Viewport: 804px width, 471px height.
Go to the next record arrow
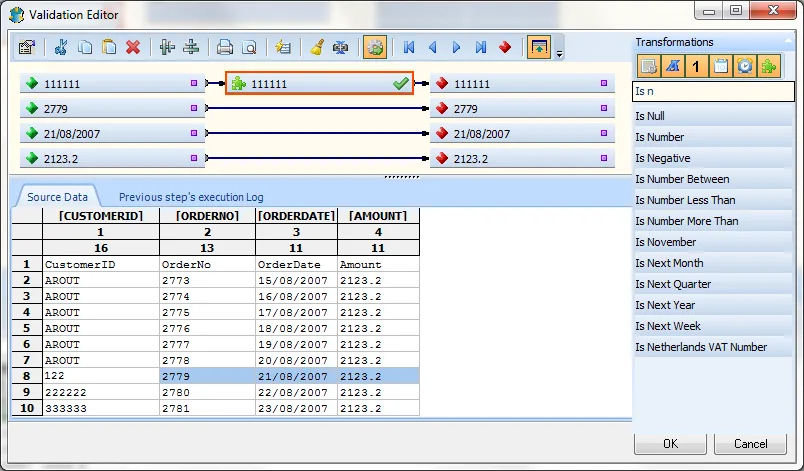point(456,48)
